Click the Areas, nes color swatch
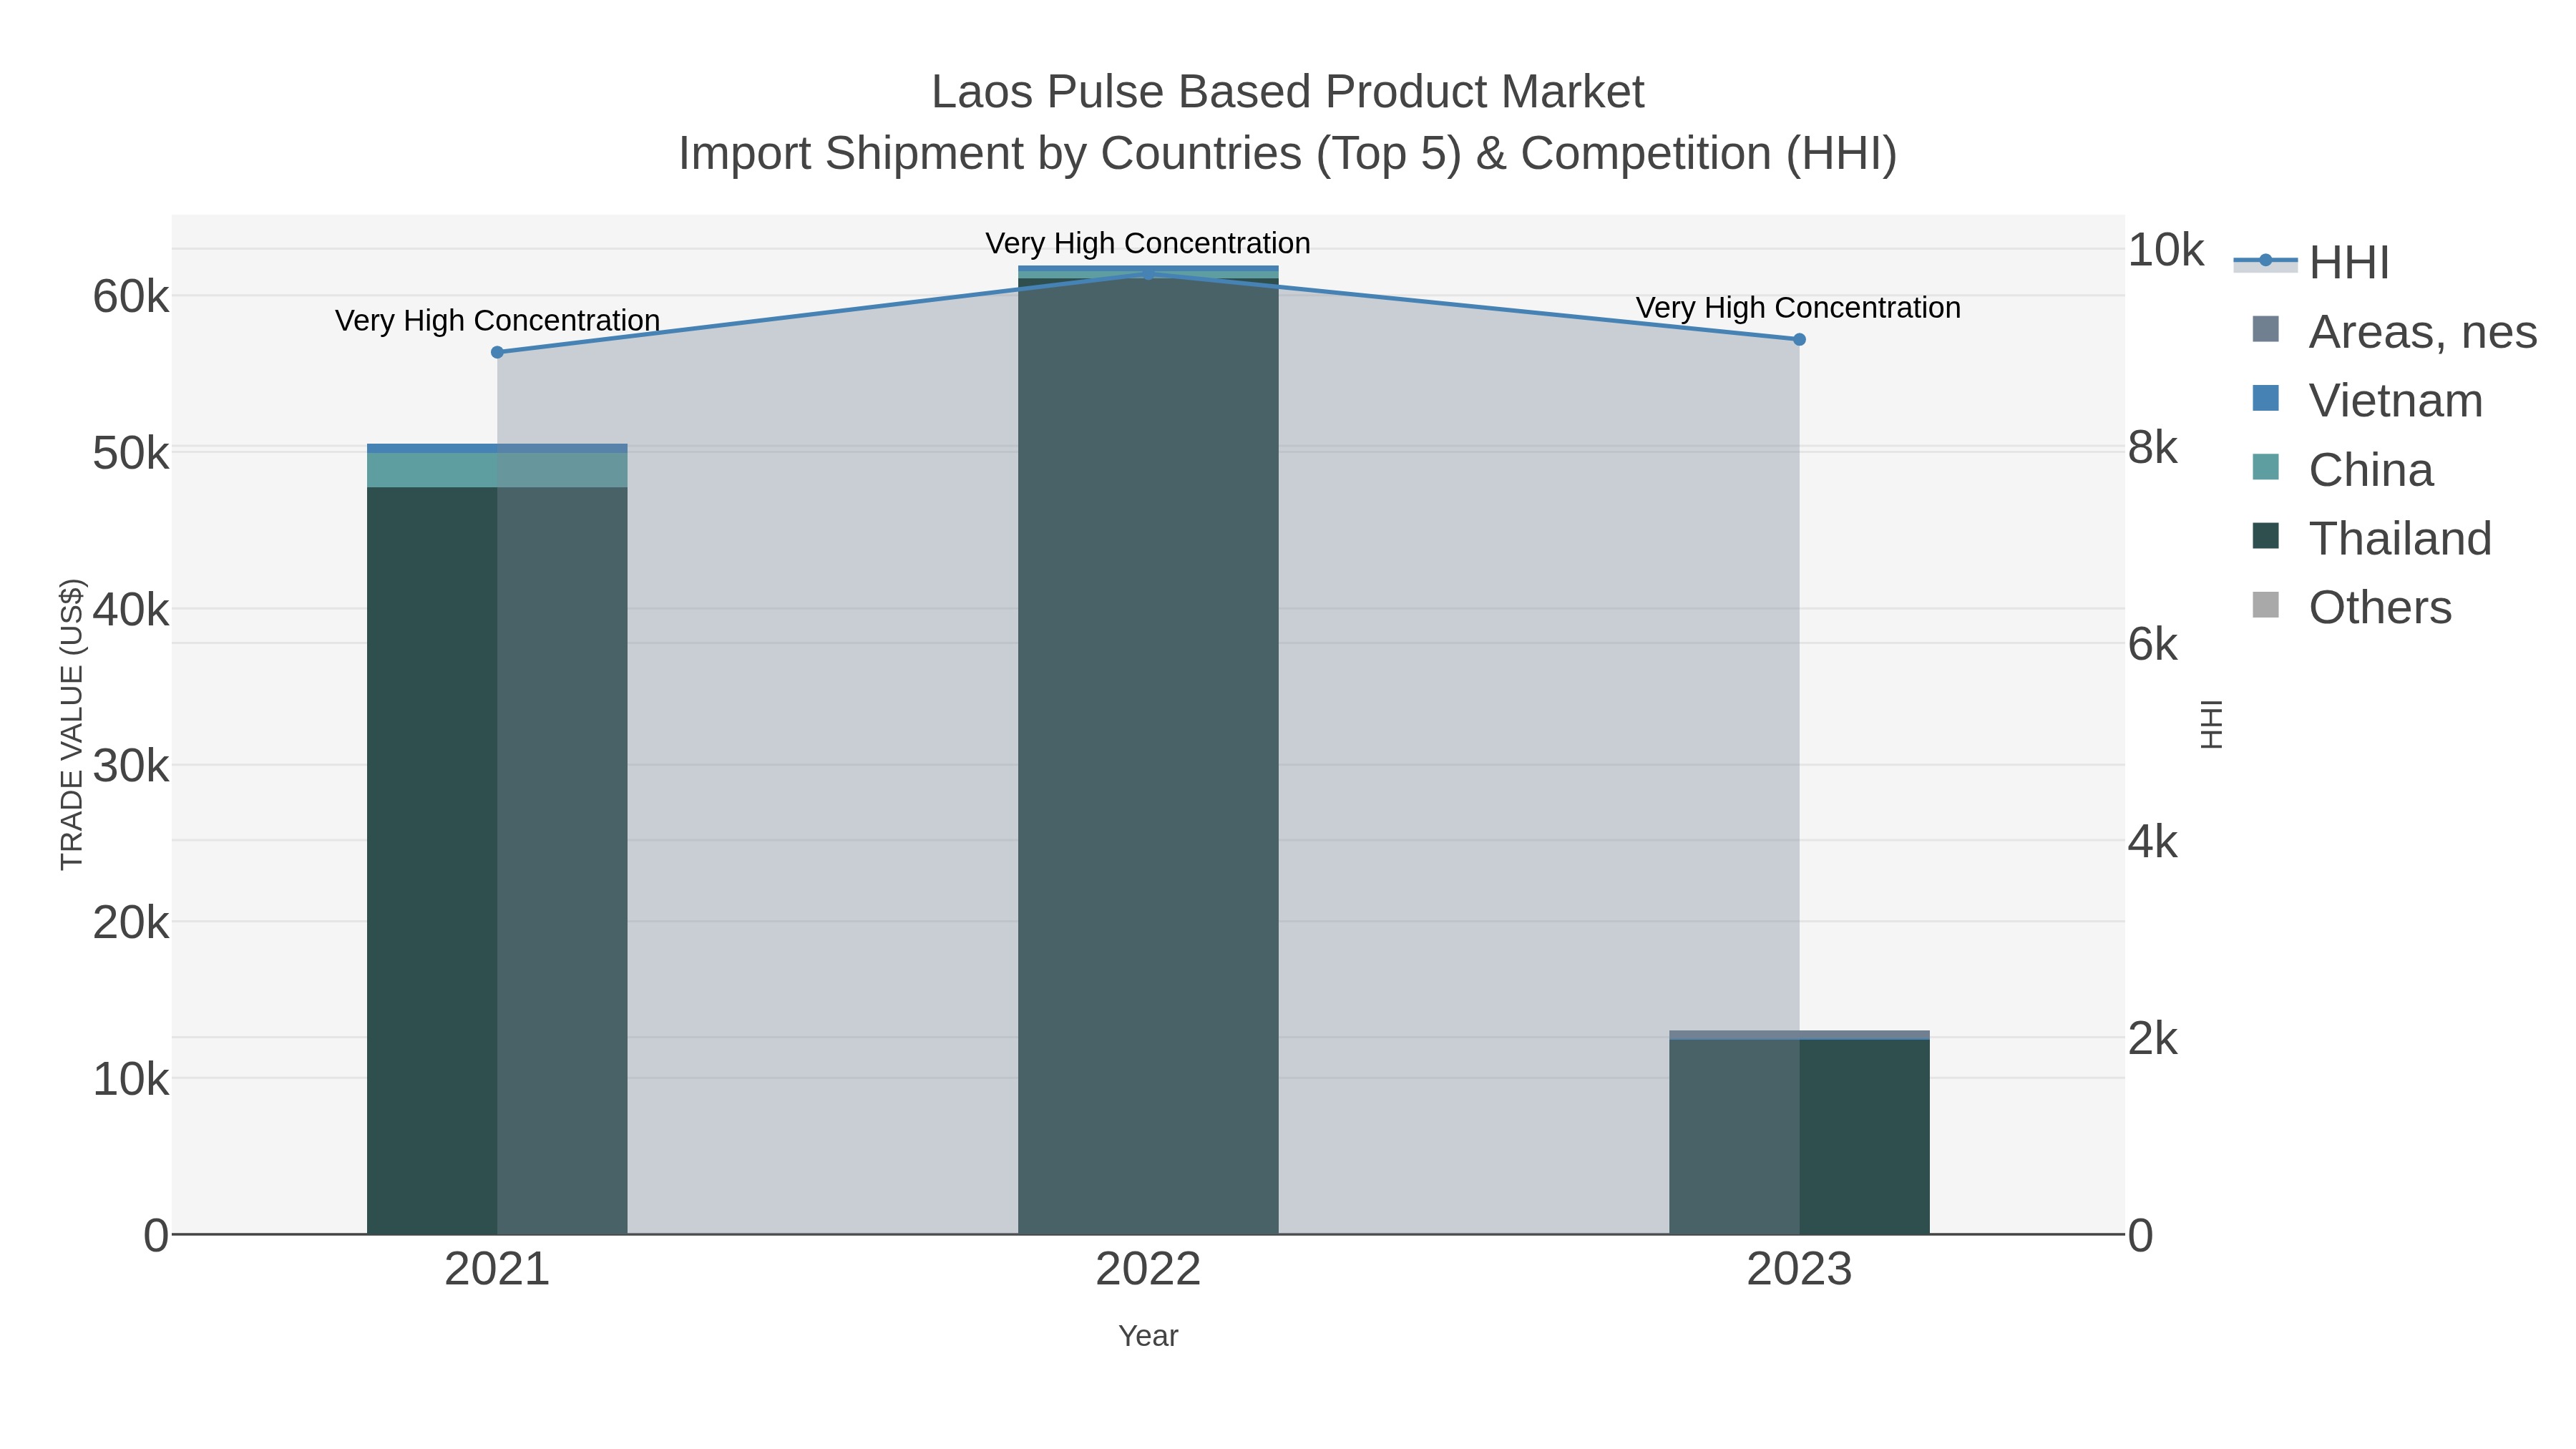 click(x=2266, y=329)
